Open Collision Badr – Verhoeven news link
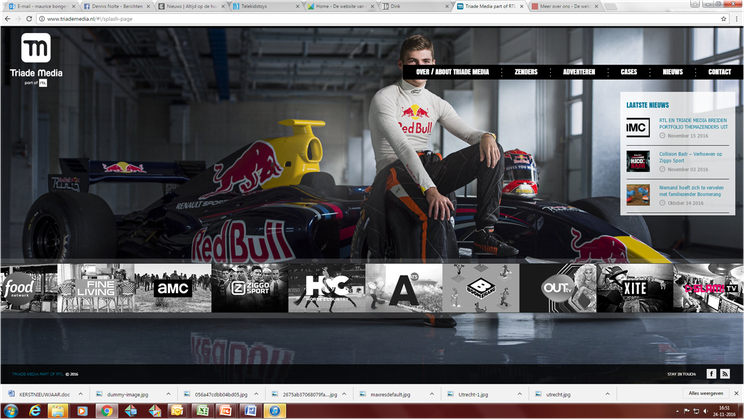This screenshot has width=744, height=419. [690, 157]
